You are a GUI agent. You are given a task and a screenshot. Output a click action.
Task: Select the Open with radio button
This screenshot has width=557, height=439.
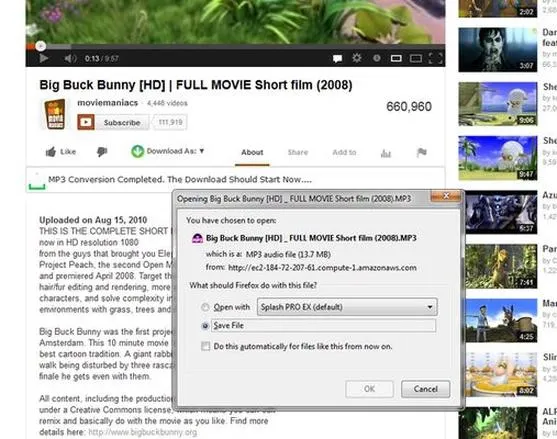click(x=205, y=307)
